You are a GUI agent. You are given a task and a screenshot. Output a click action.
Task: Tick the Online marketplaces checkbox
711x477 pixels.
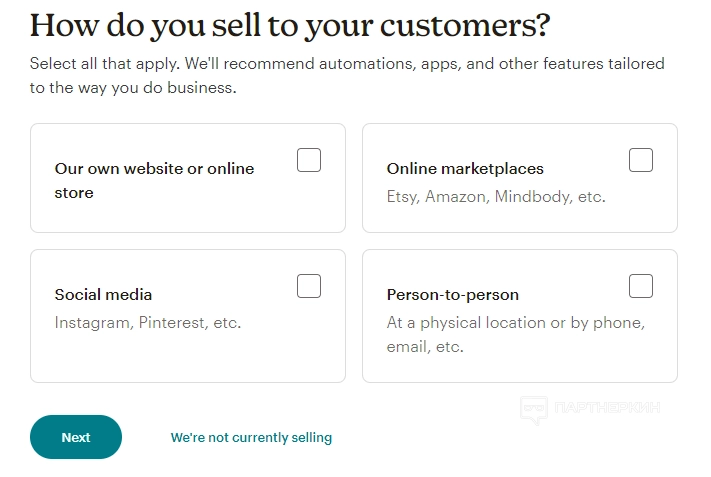coord(641,160)
